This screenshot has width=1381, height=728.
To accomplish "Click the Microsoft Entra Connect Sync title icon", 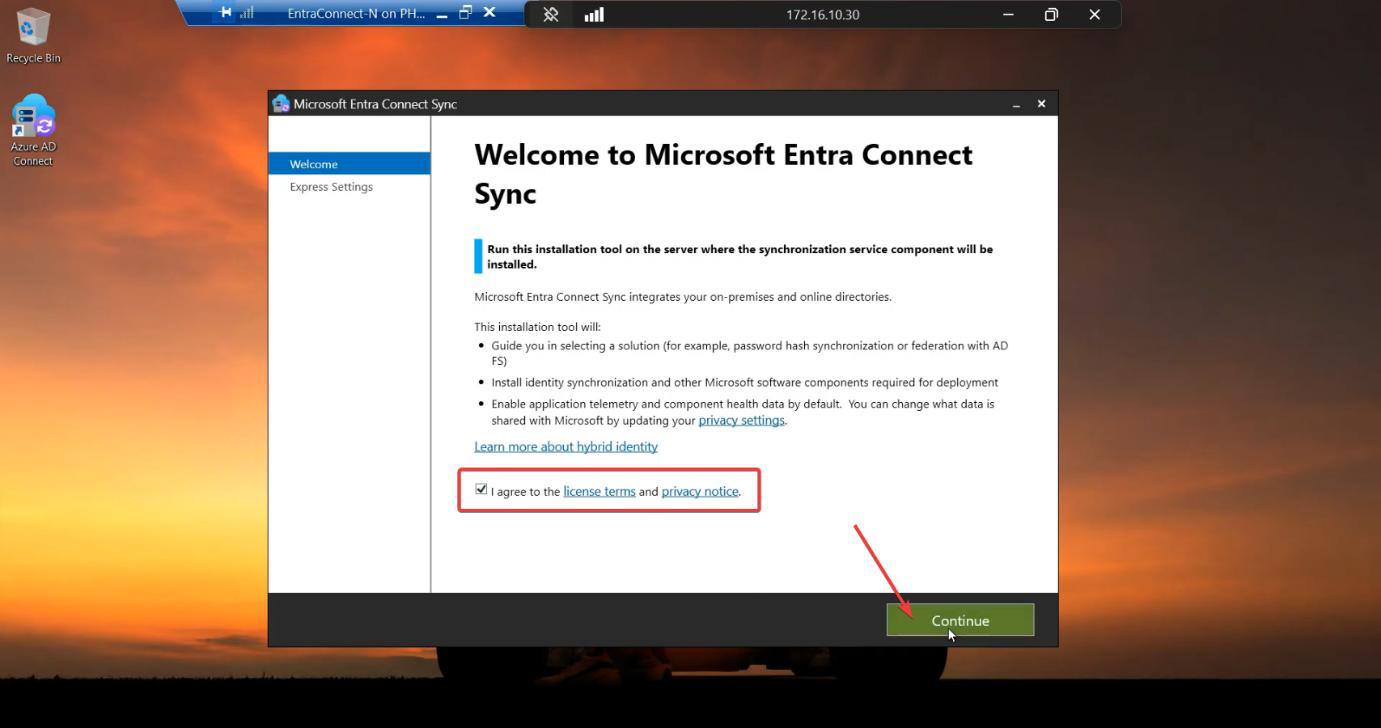I will click(281, 104).
